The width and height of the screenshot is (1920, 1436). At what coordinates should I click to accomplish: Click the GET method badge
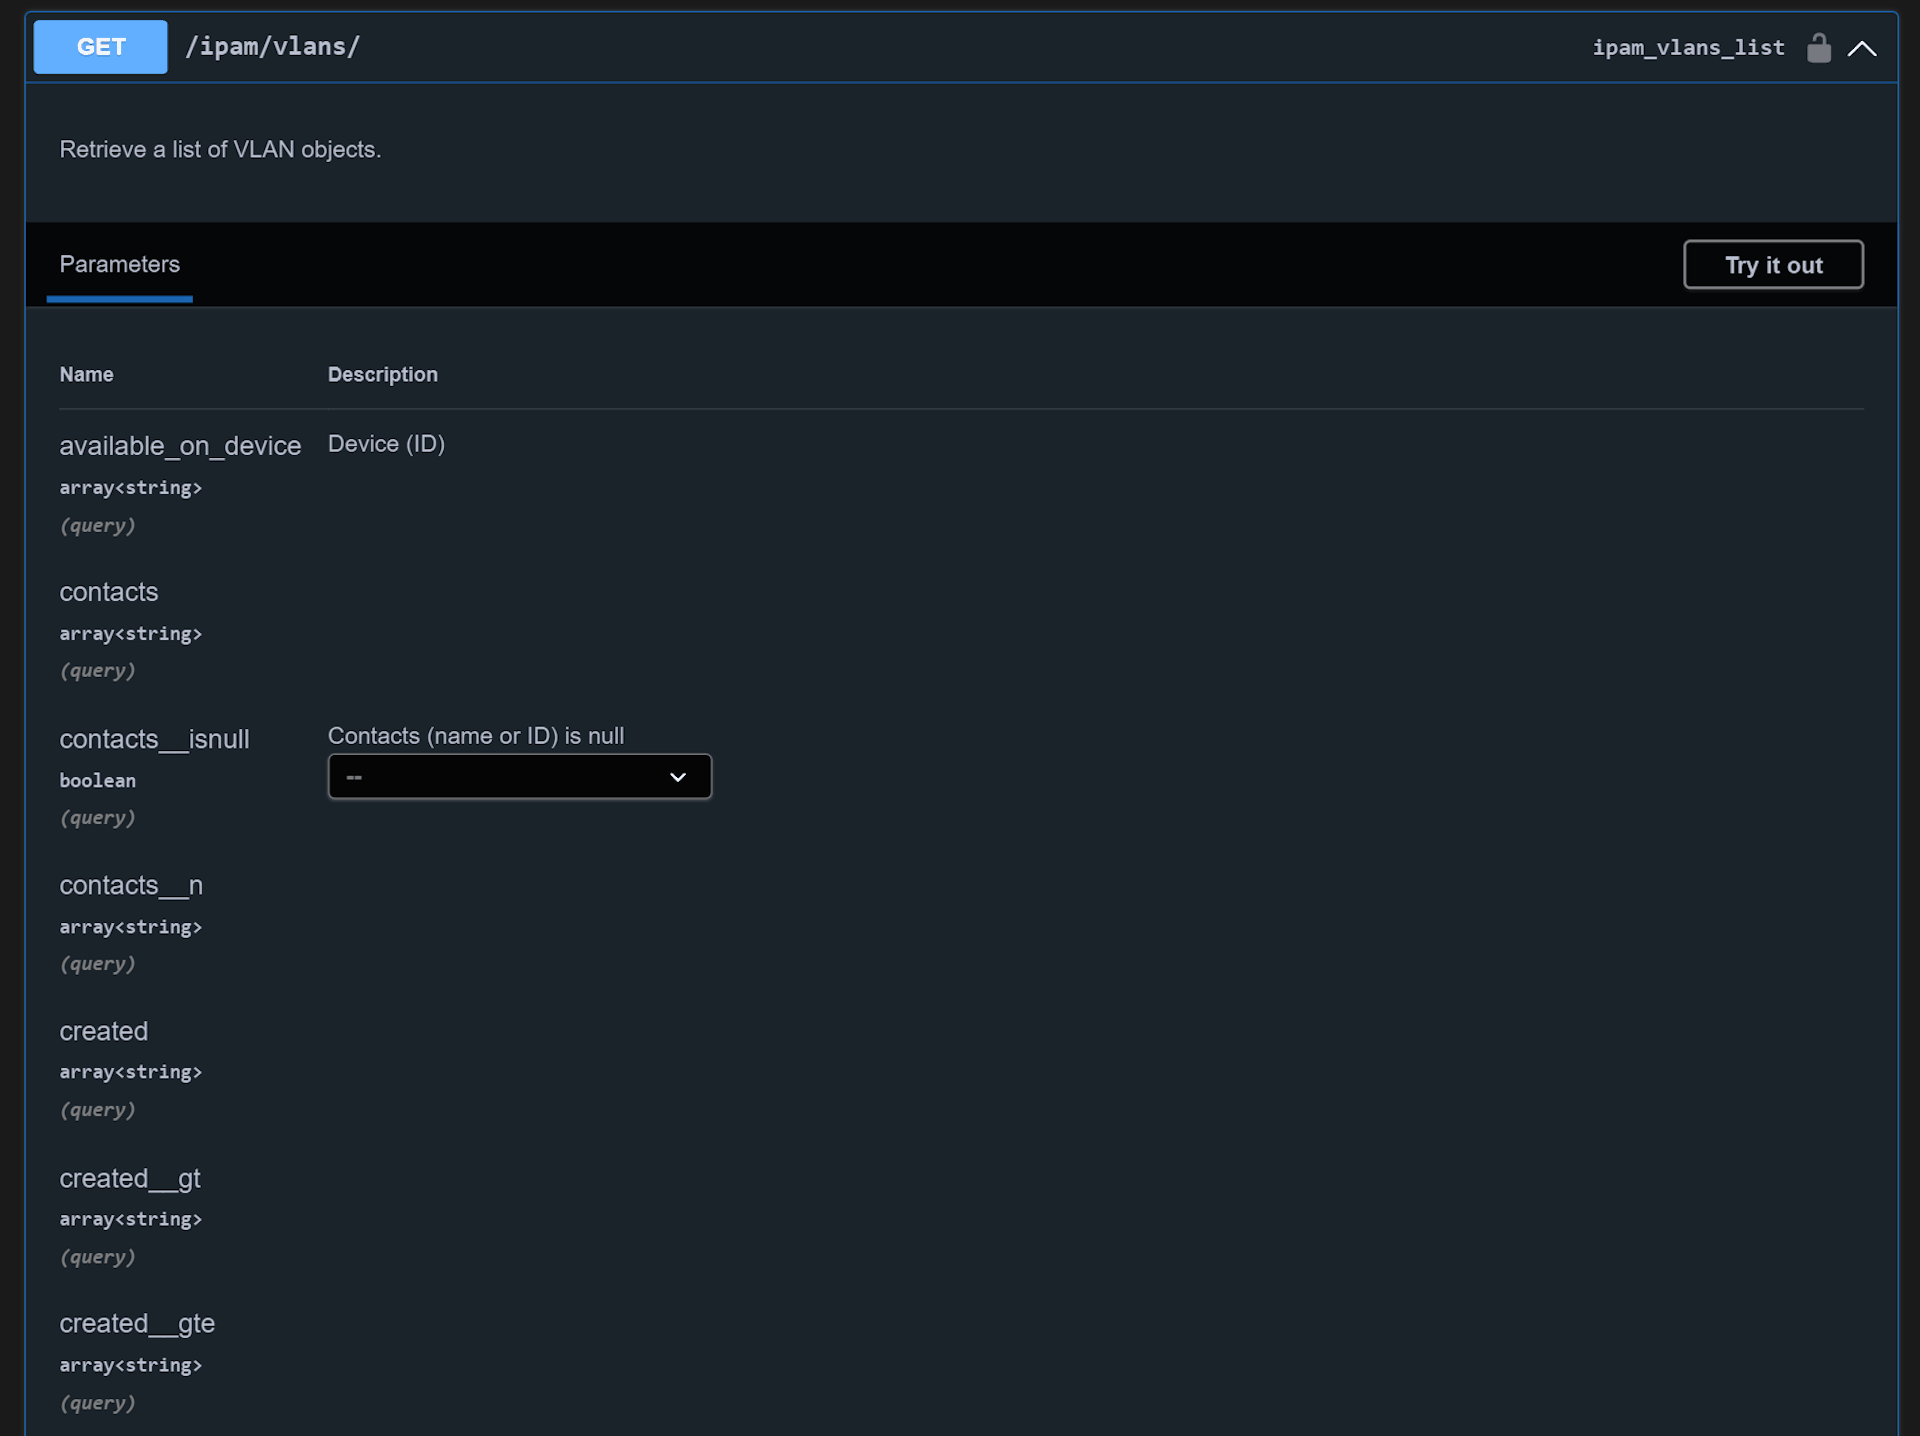click(100, 47)
